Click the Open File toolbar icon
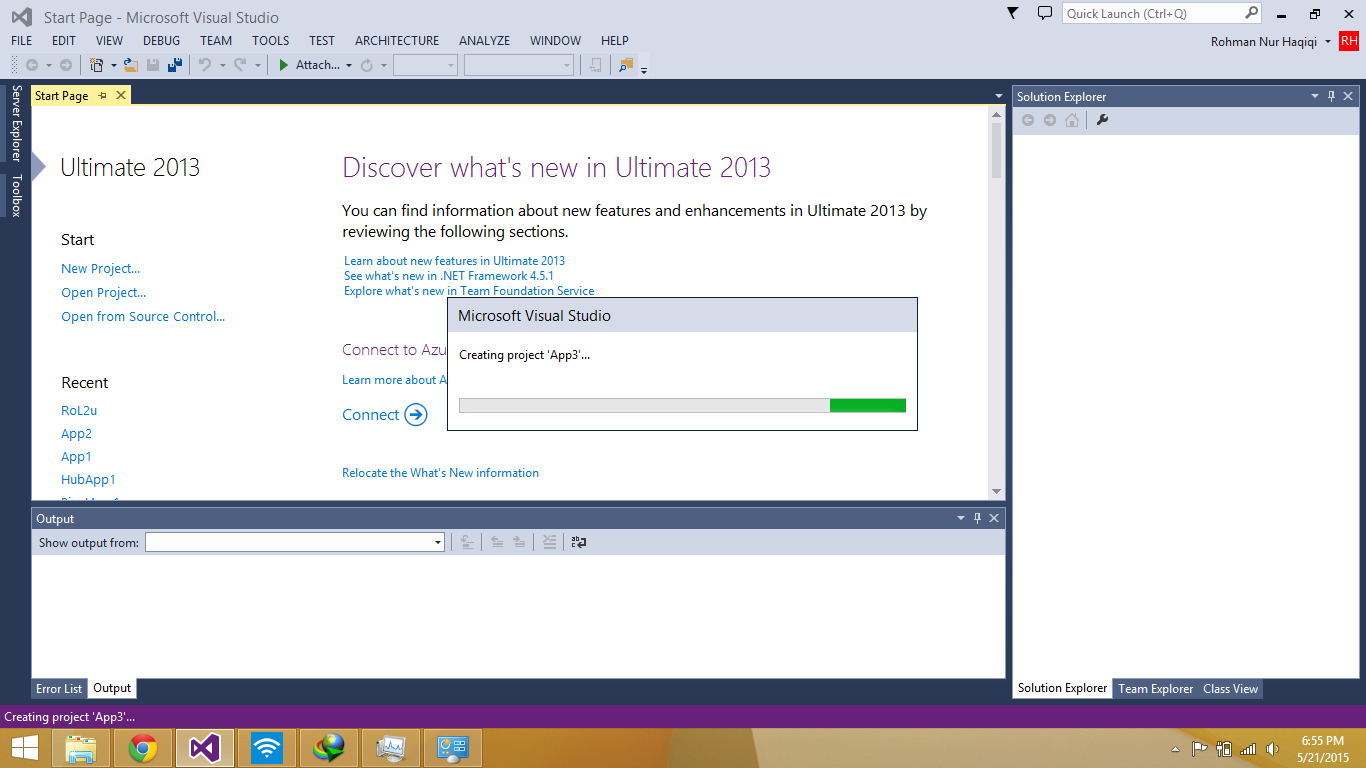This screenshot has width=1366, height=768. coord(130,65)
